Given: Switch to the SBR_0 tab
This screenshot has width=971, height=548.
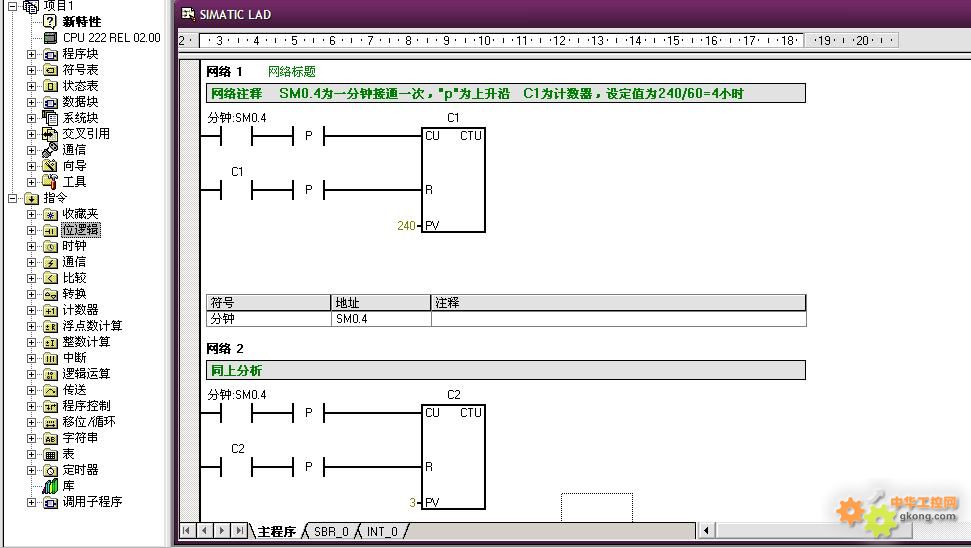Looking at the screenshot, I should coord(331,531).
